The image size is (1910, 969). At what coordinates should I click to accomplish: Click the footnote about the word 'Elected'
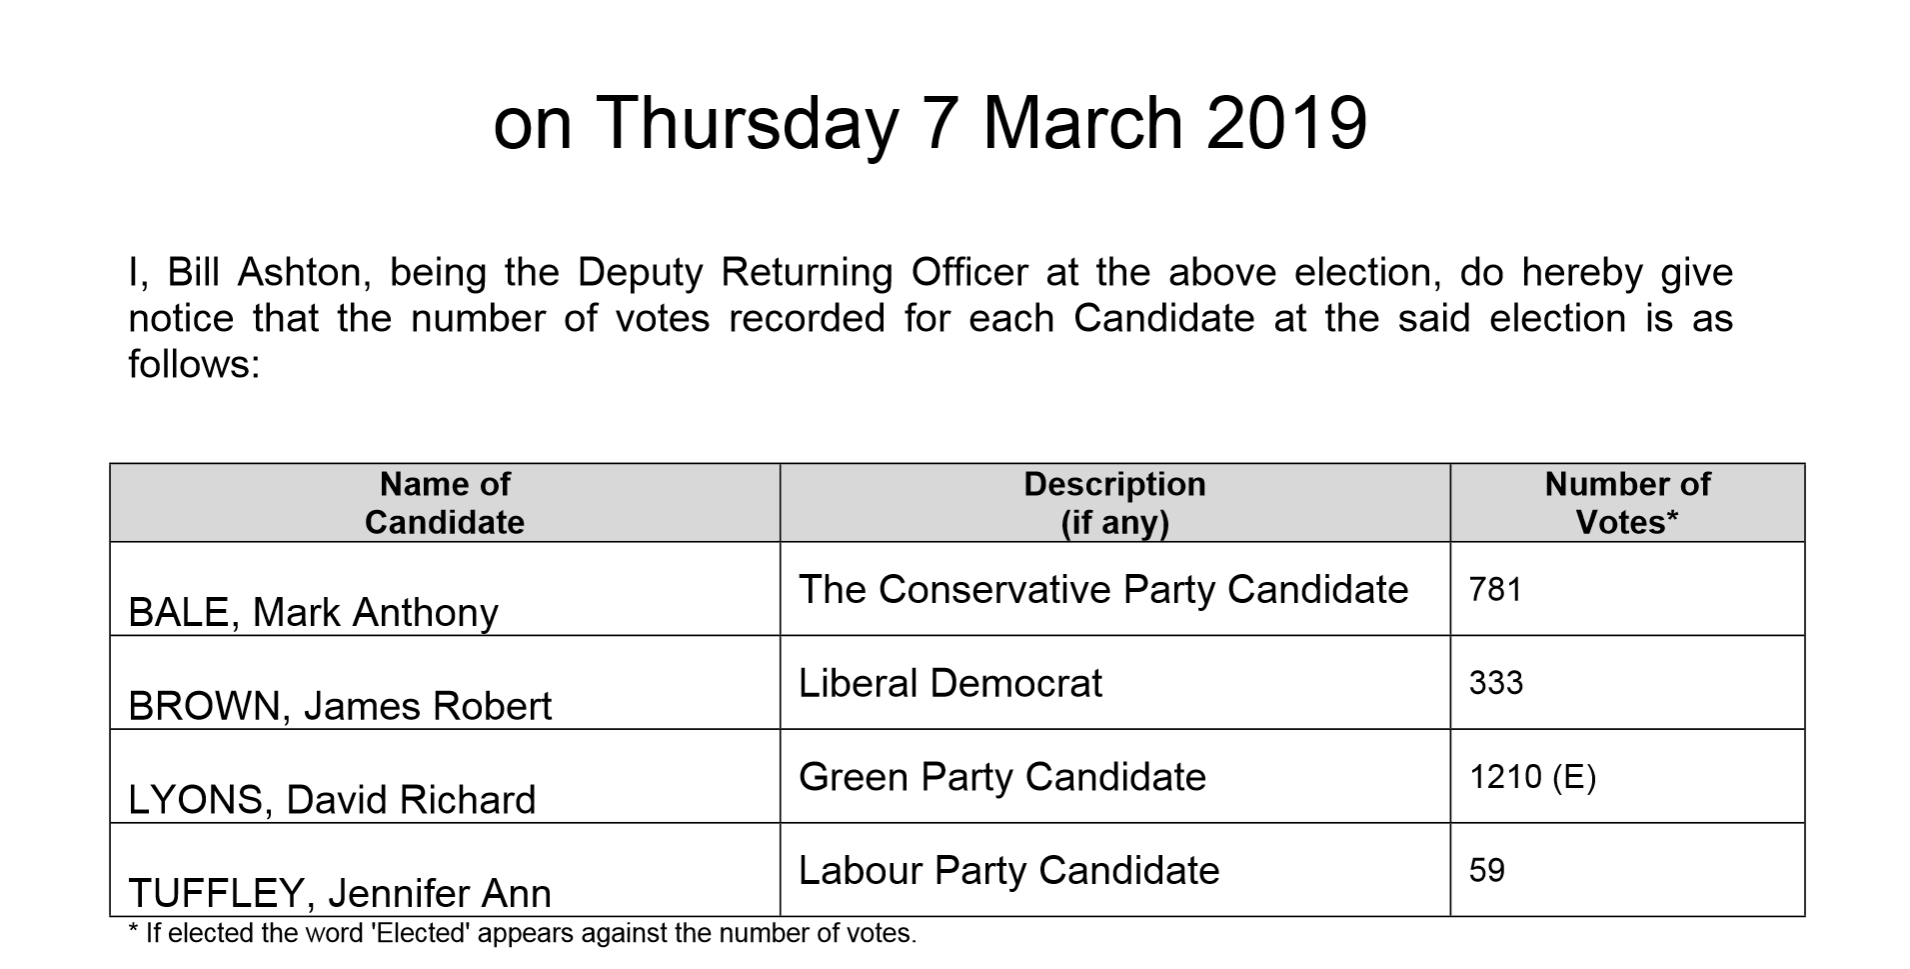[523, 934]
